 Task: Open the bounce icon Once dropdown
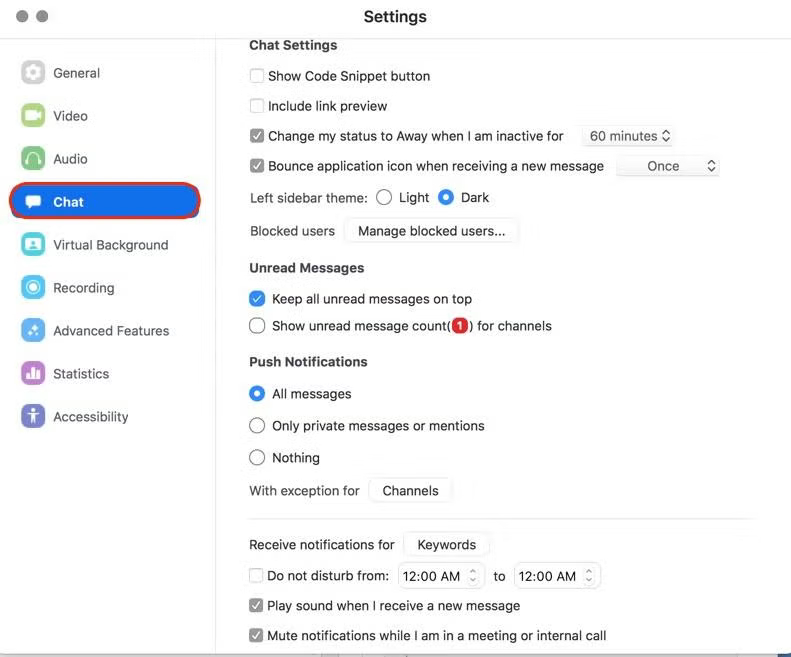[x=668, y=166]
